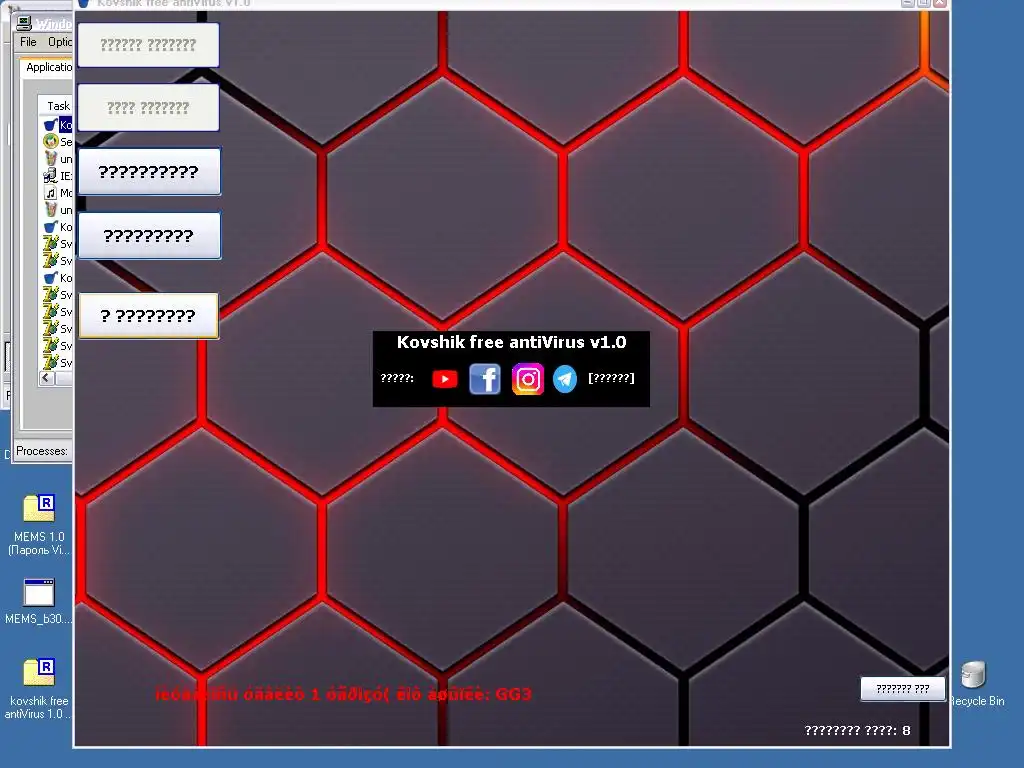This screenshot has height=768, width=1024.
Task: Select the 'MEMS_b30...' desktop program icon
Action: click(x=39, y=601)
